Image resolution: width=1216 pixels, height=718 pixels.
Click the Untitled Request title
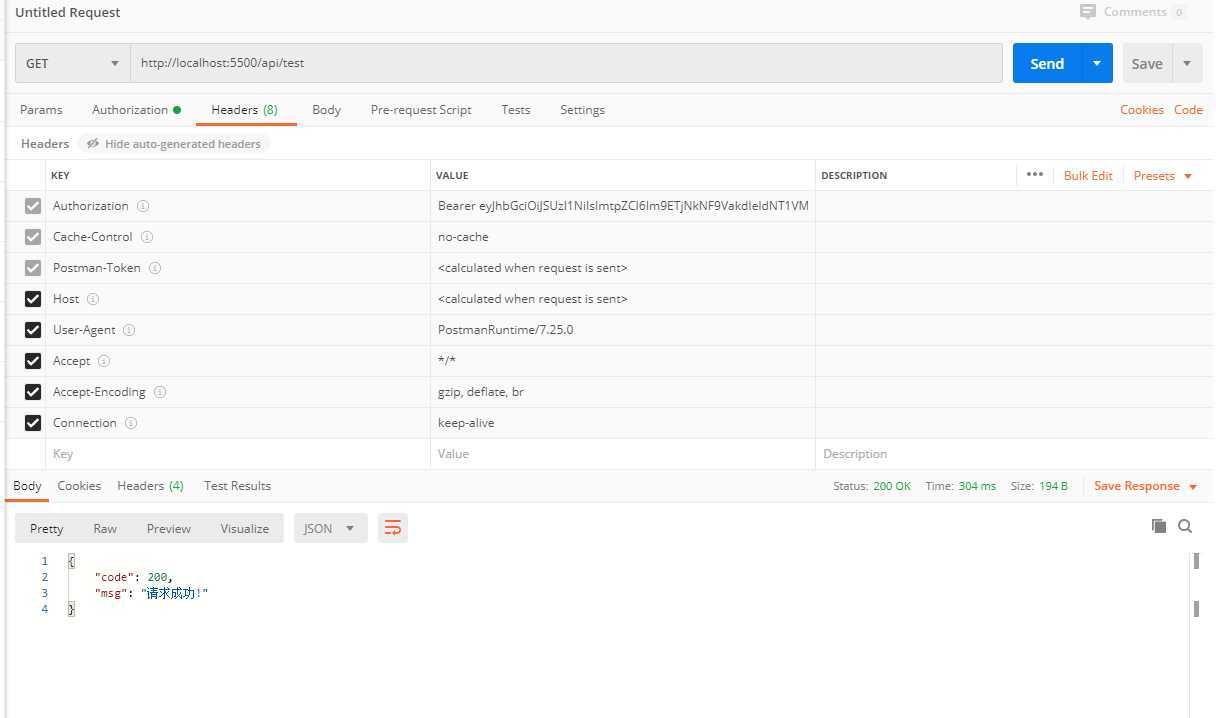click(68, 12)
